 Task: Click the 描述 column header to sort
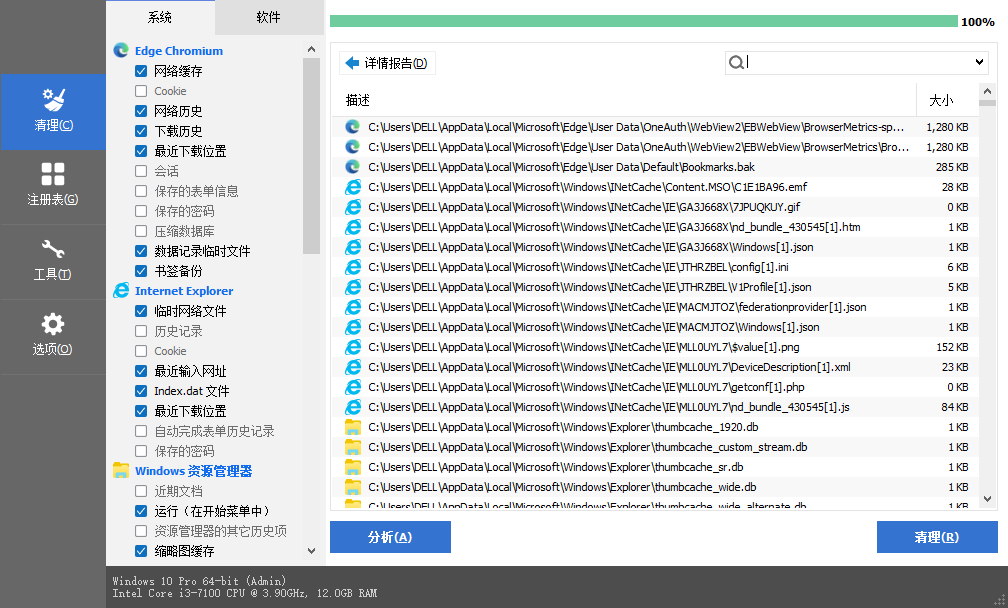click(x=358, y=100)
